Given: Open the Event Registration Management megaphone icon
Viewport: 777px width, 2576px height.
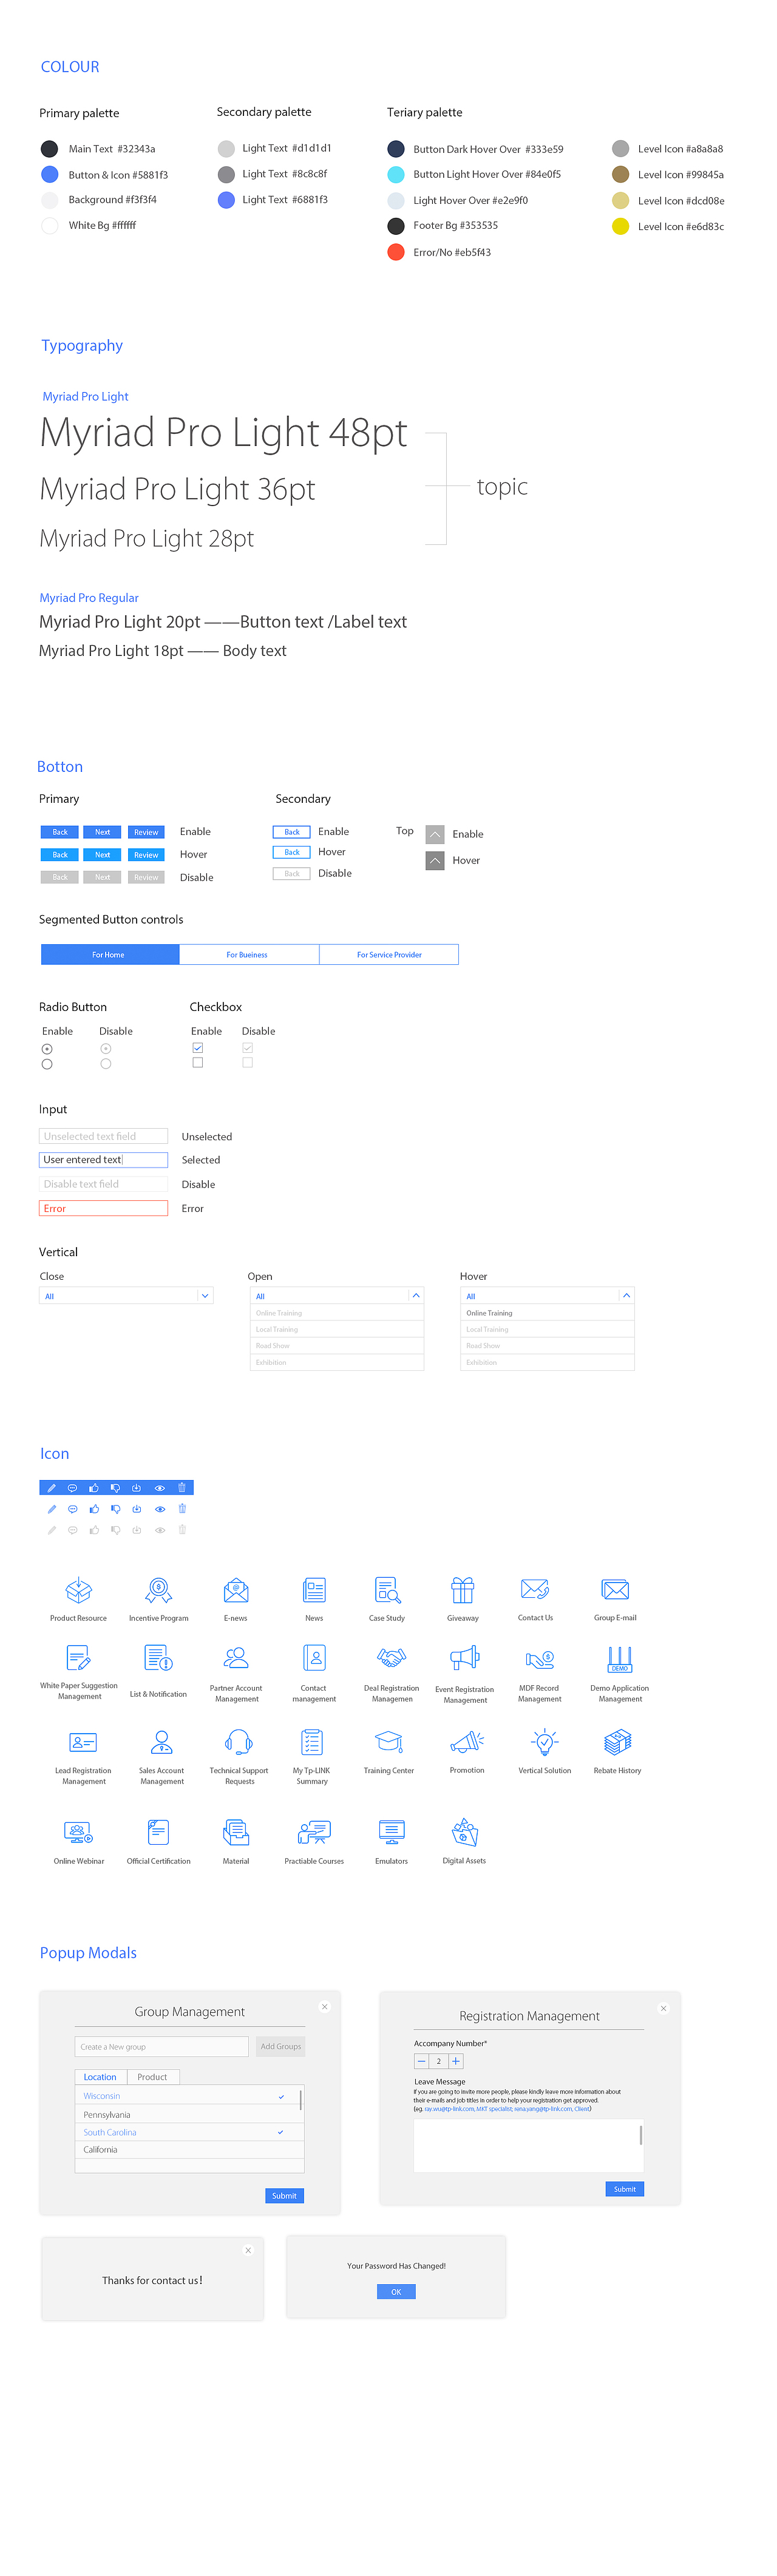Looking at the screenshot, I should point(465,1659).
